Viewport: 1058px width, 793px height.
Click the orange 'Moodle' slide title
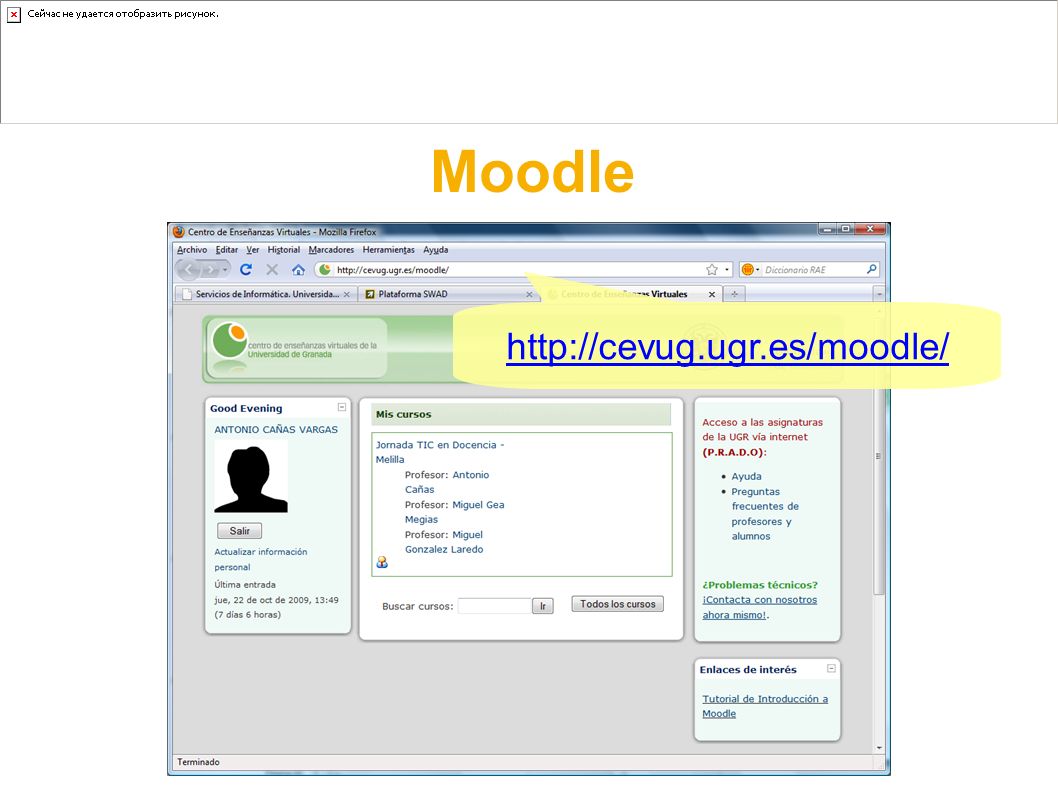point(532,171)
